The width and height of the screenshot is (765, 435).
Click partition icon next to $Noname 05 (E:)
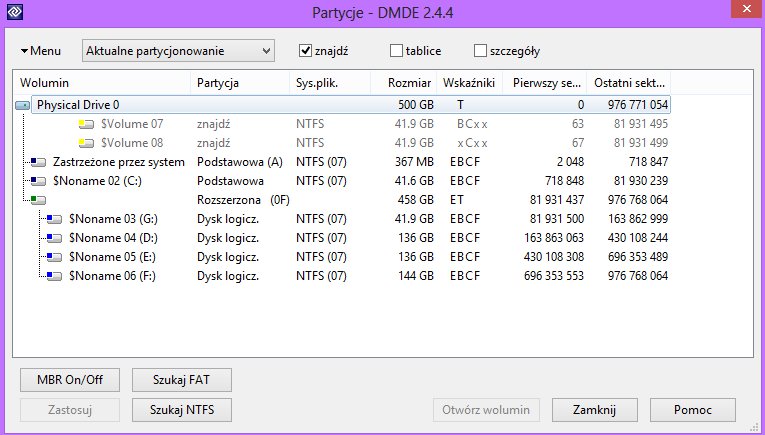coord(55,257)
